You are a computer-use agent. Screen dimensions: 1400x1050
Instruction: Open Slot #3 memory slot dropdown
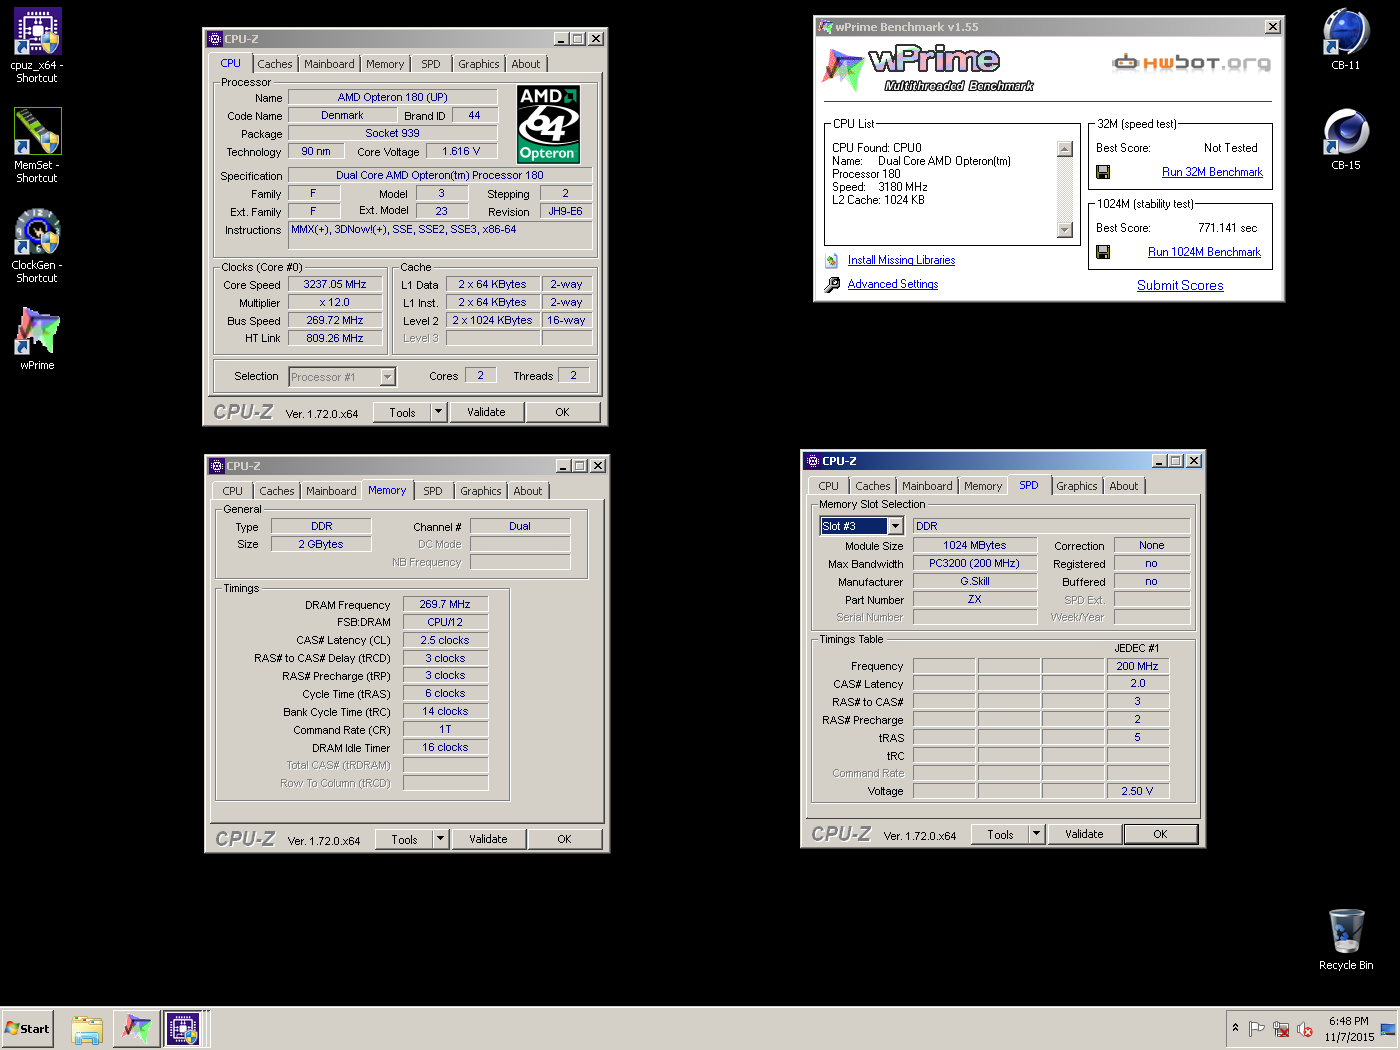(x=895, y=526)
